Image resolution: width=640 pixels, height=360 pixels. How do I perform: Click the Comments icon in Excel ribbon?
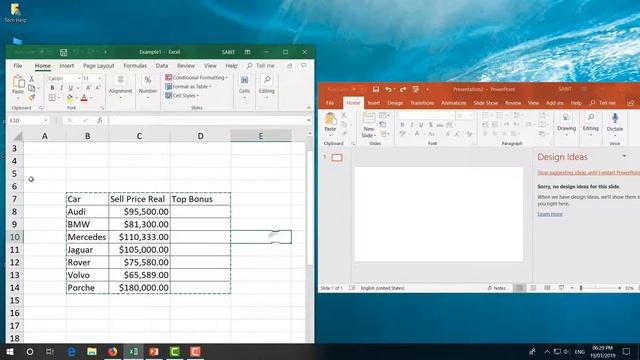304,66
